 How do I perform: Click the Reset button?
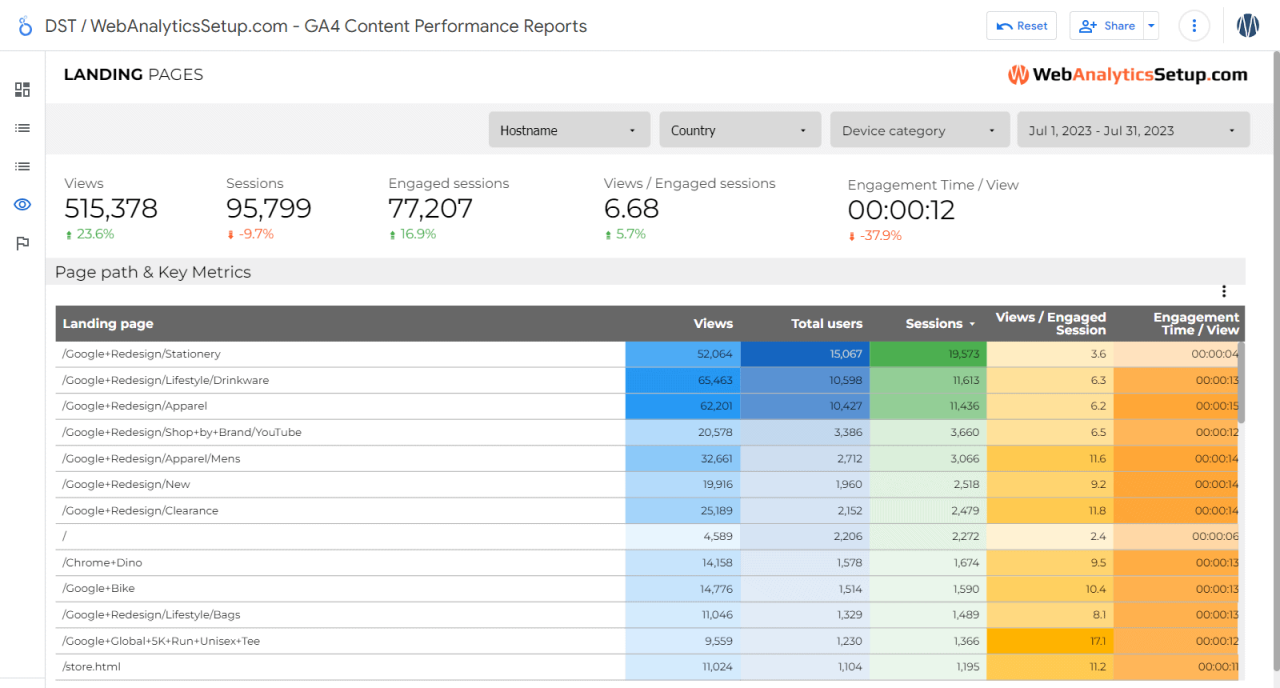click(x=1021, y=25)
